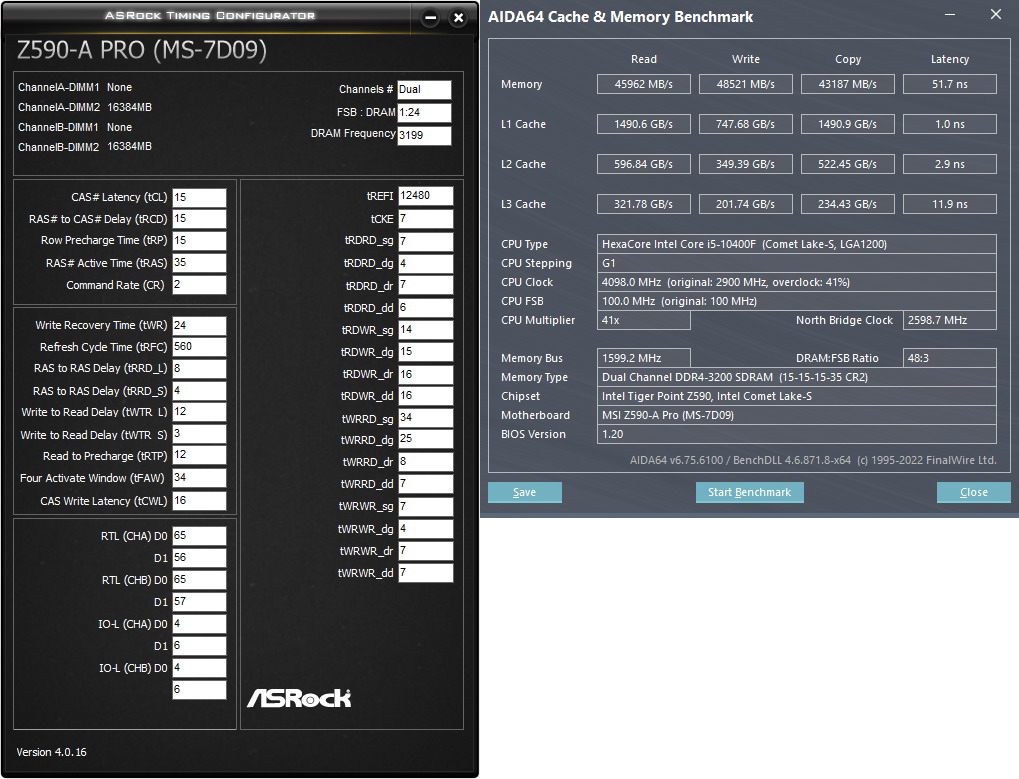This screenshot has width=1019, height=779.
Task: Click the Refresh Cycle Time (tRFC) field
Action: (x=200, y=347)
